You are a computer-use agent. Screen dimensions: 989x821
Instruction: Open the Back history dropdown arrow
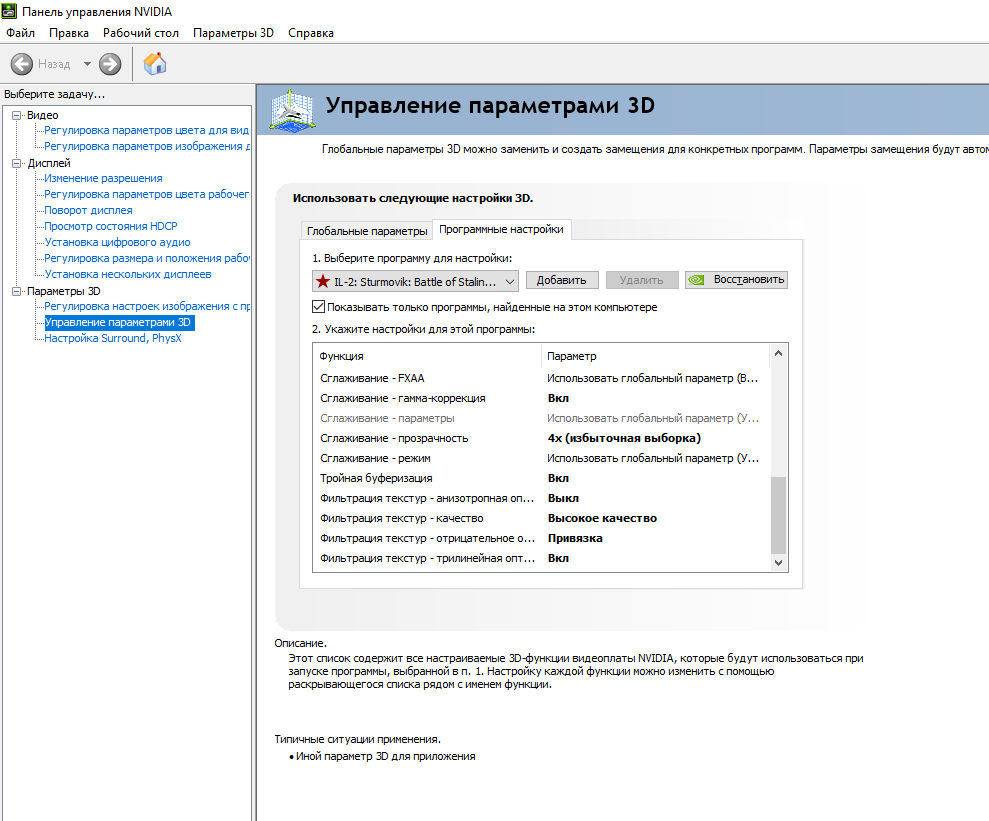click(87, 64)
